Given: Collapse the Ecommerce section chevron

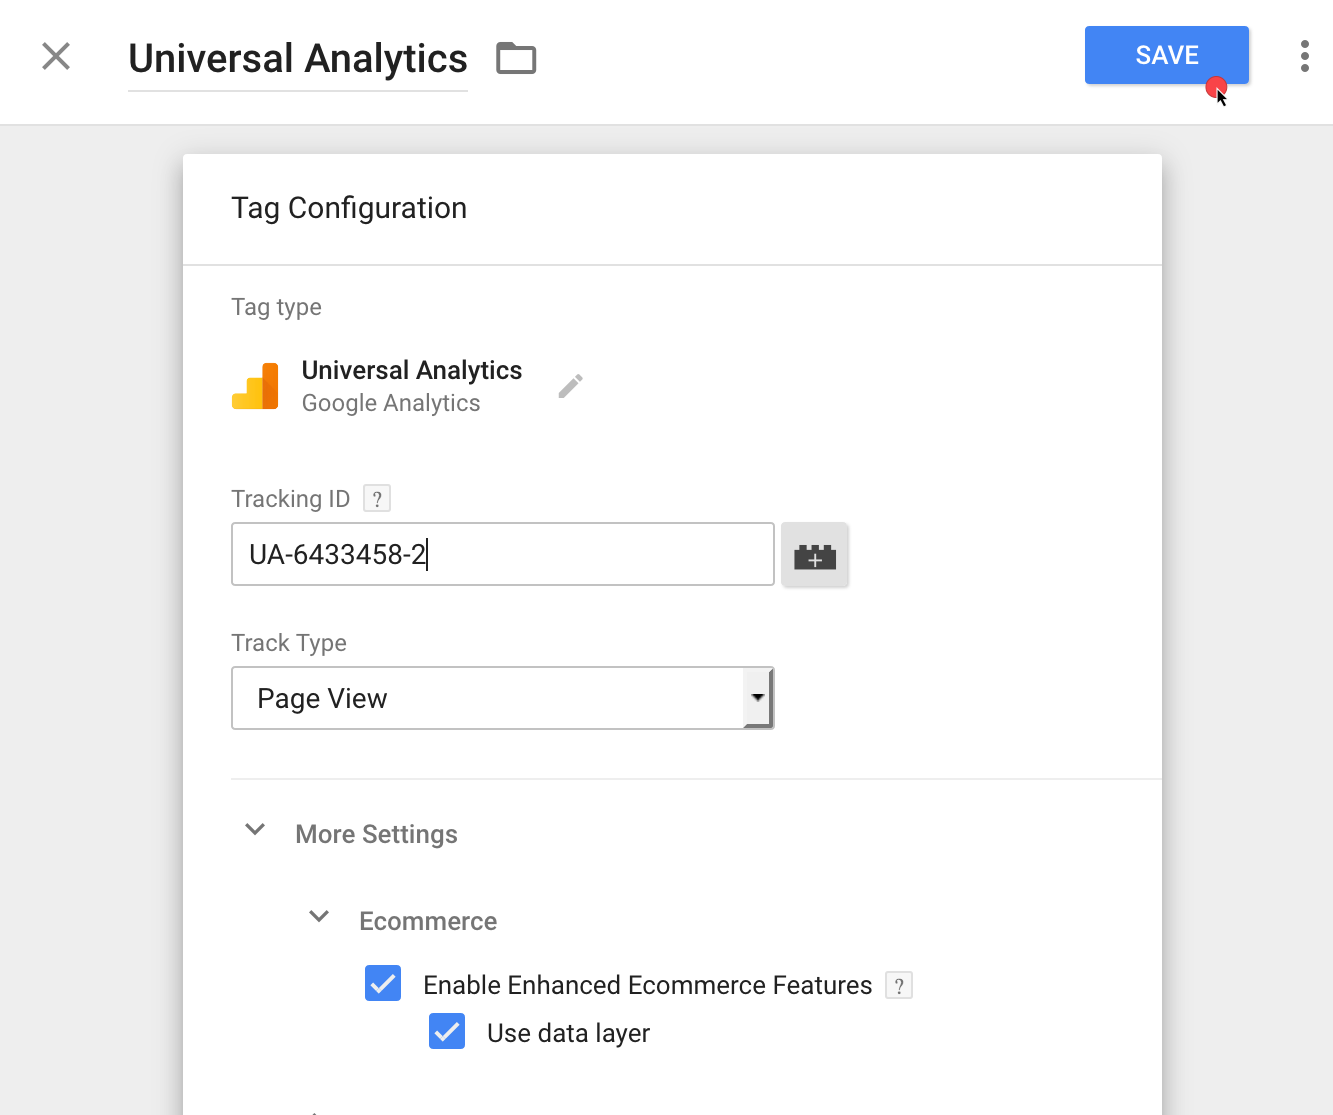Looking at the screenshot, I should point(319,917).
